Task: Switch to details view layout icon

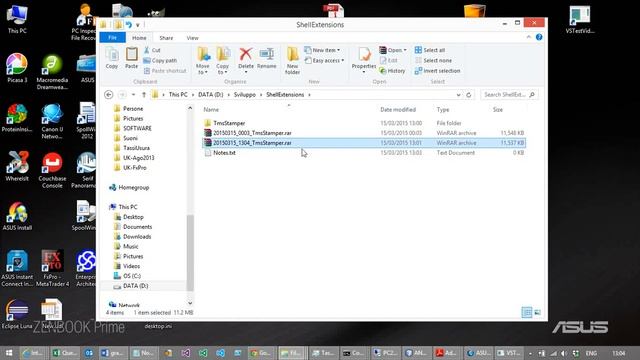Action: click(x=527, y=312)
